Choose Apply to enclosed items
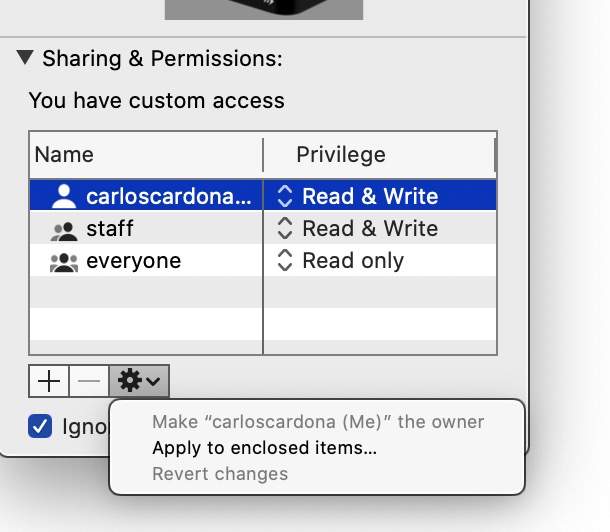This screenshot has height=532, width=610. tap(264, 448)
